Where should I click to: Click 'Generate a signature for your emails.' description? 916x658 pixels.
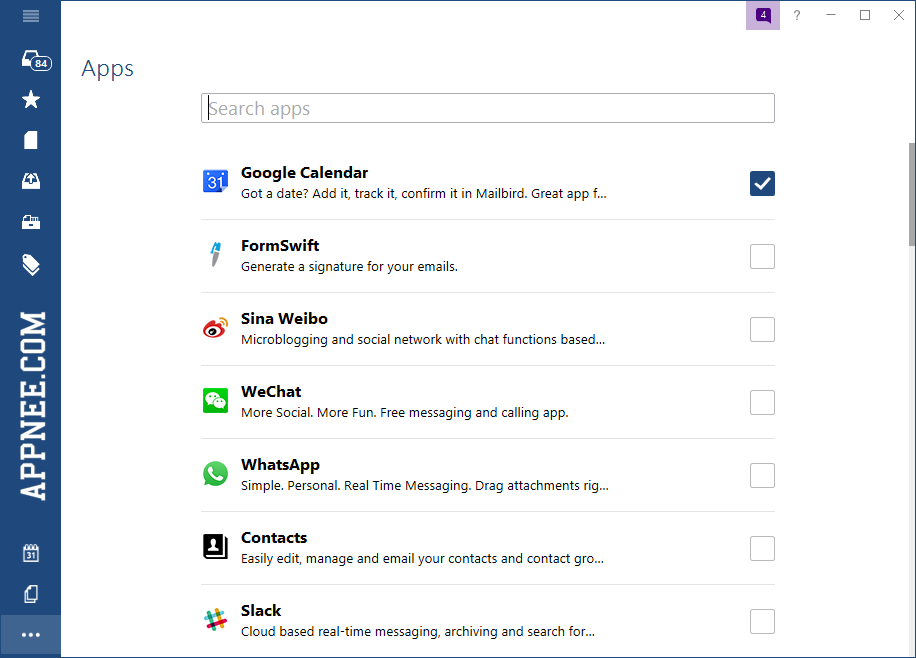click(349, 267)
